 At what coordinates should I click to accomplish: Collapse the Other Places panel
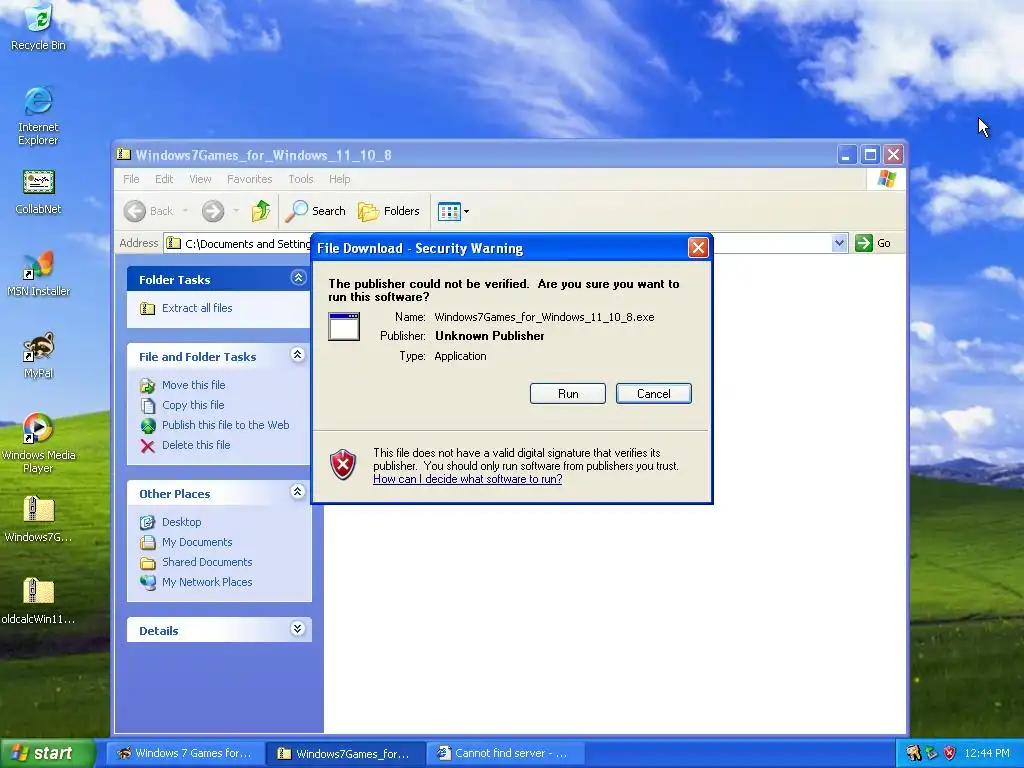pyautogui.click(x=298, y=492)
